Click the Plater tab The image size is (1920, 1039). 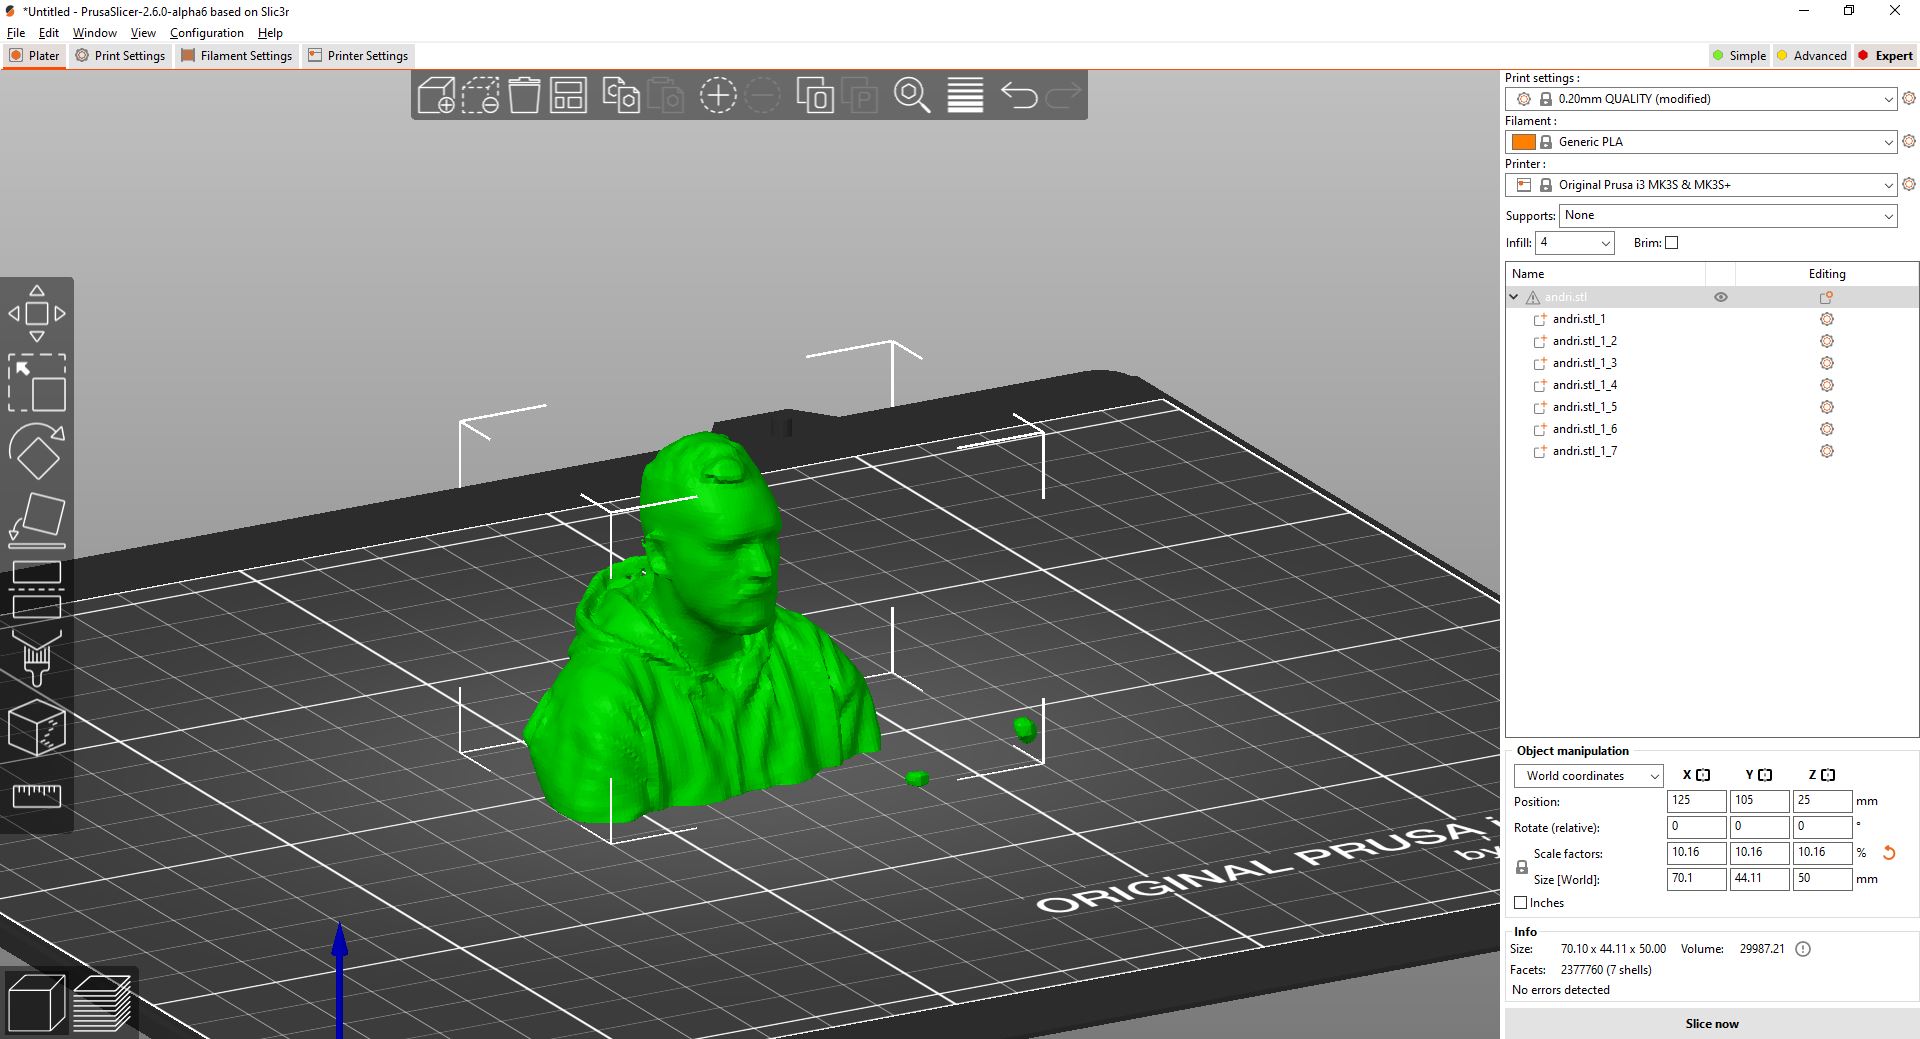[35, 56]
